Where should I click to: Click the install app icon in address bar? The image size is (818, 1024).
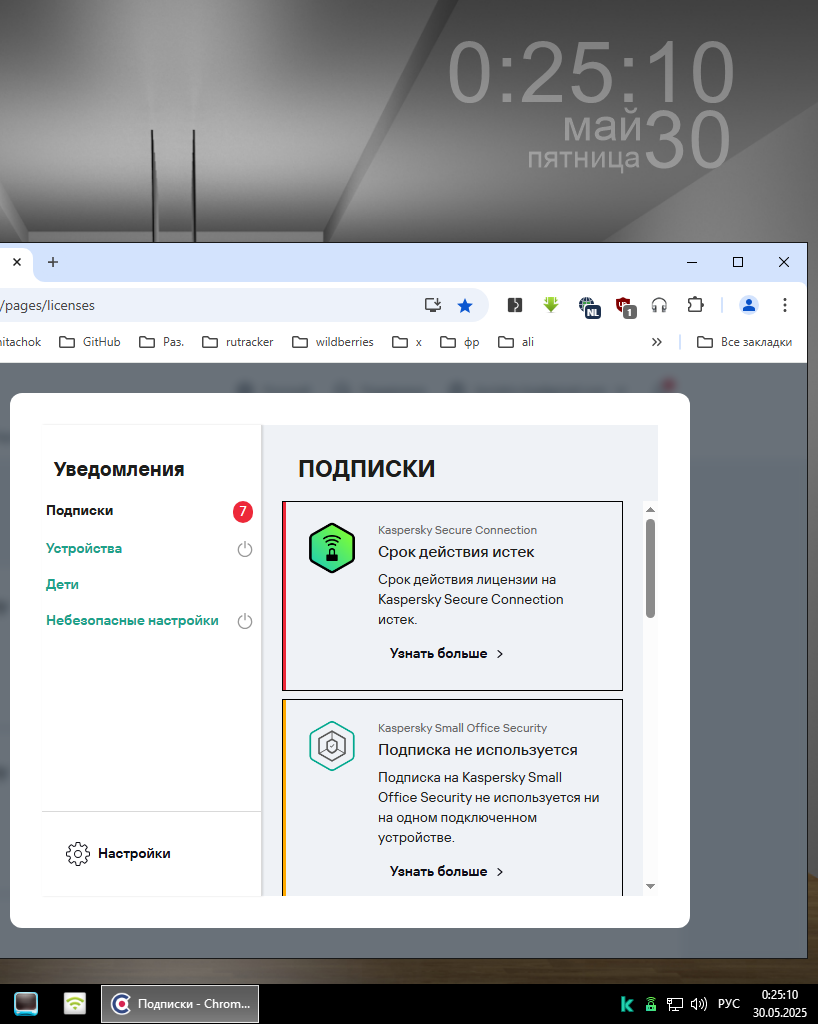click(433, 305)
